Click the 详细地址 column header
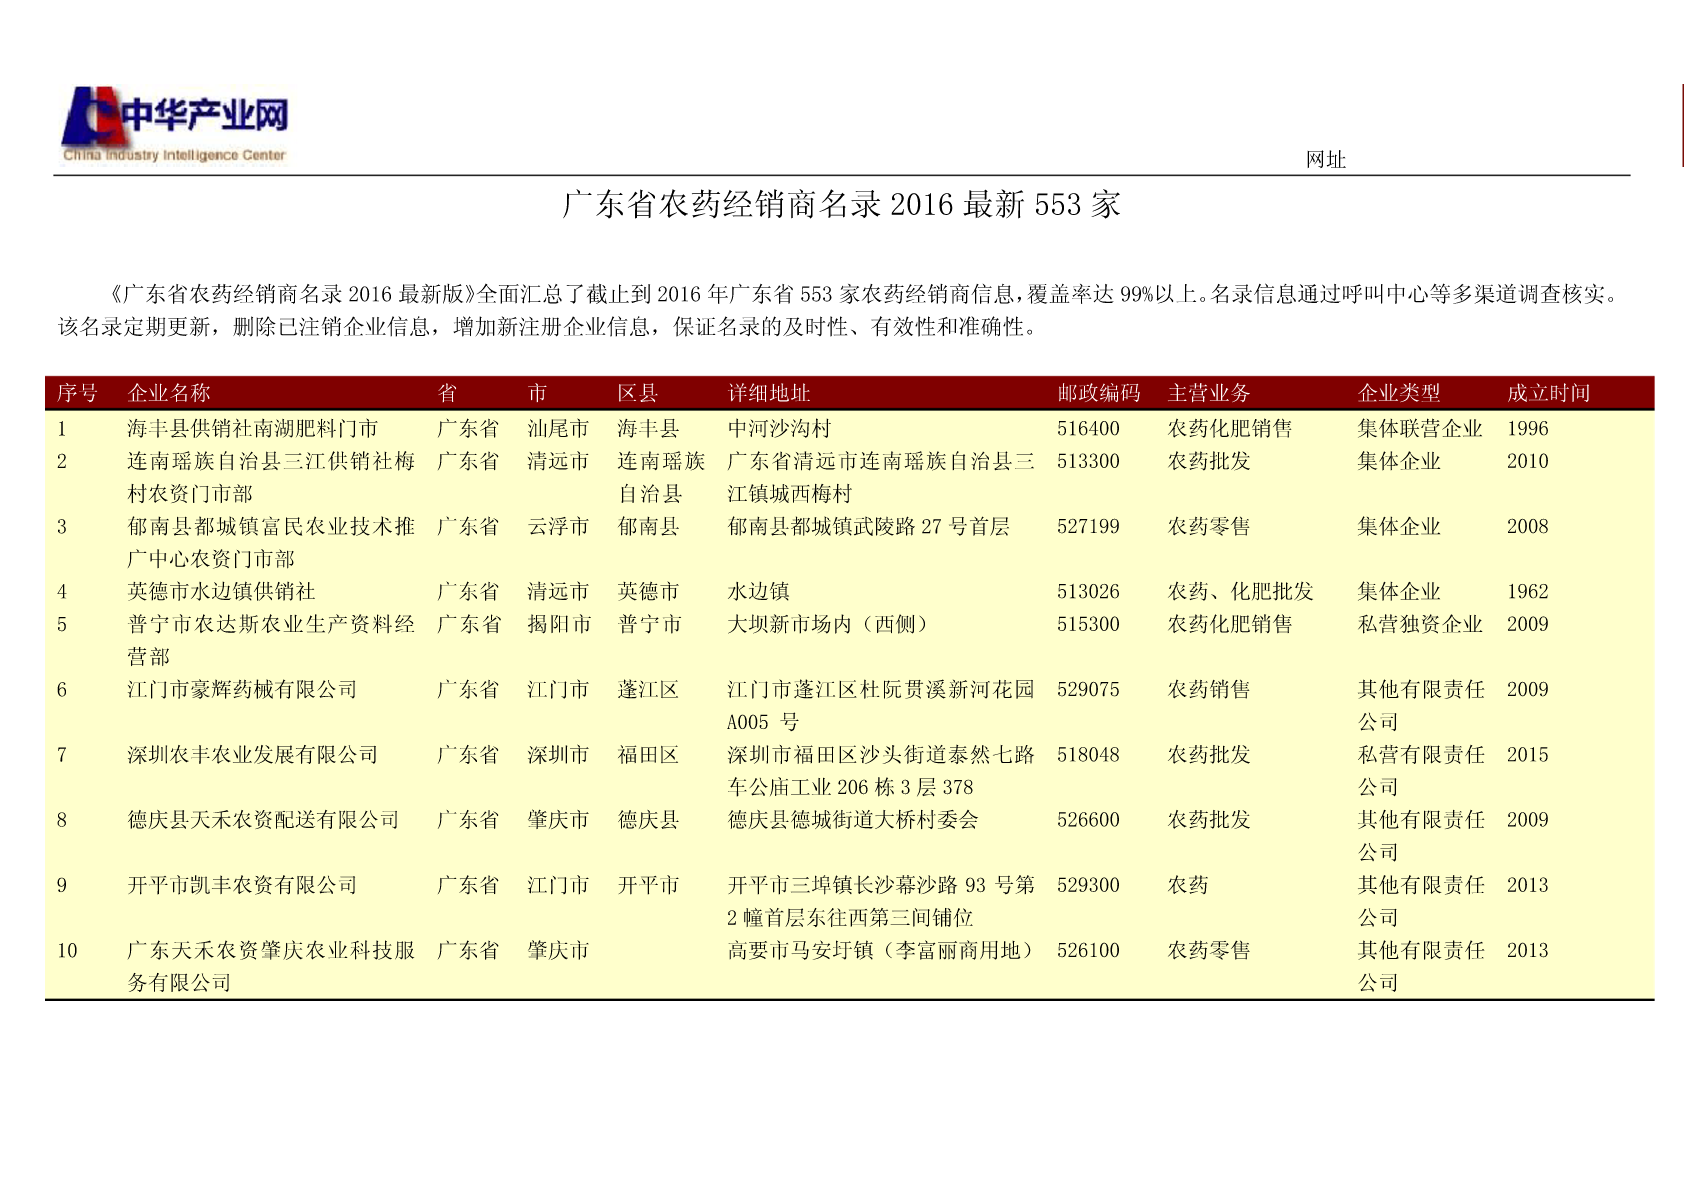This screenshot has width=1684, height=1191. [769, 393]
